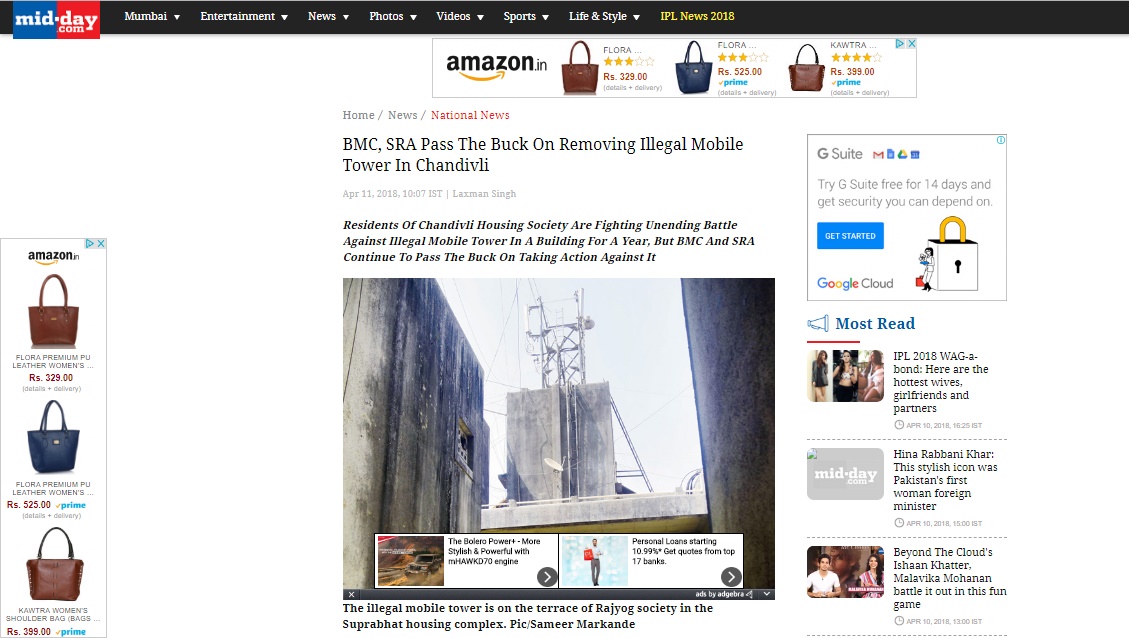Close the top Amazon banner ad
Viewport: 1129px width, 638px height.
(911, 44)
